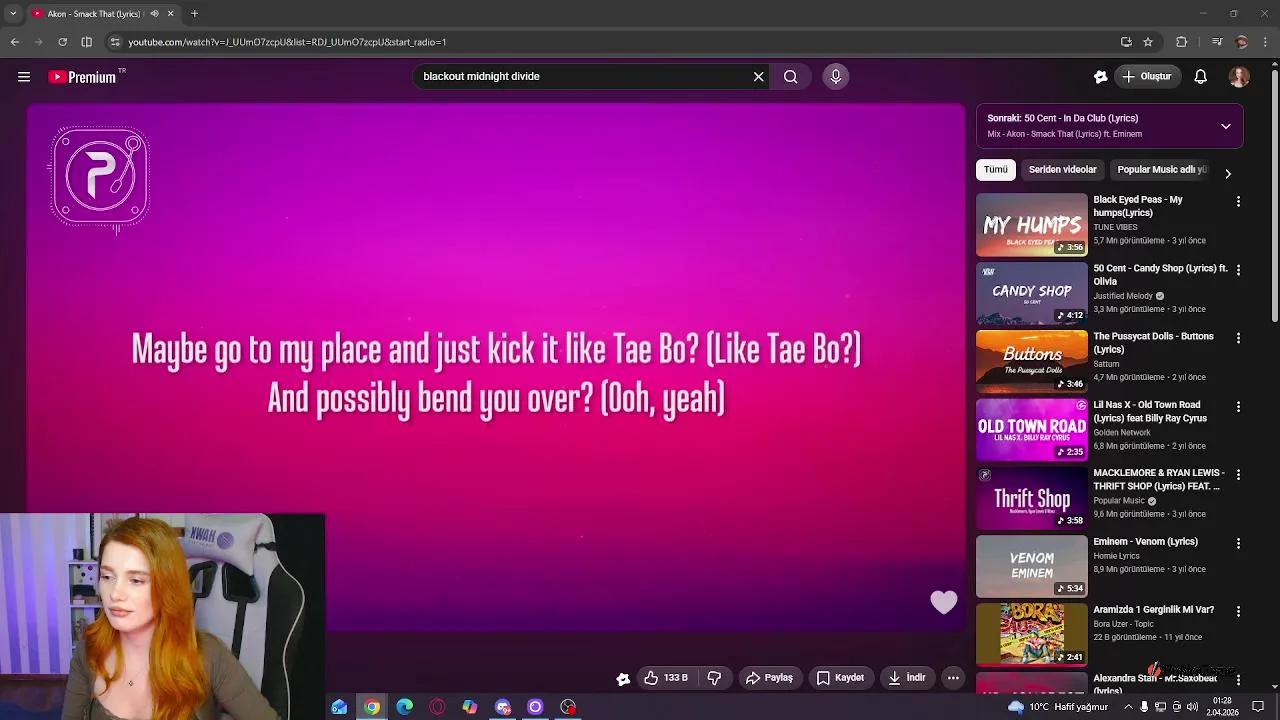
Task: Start voice search with microphone
Action: [x=836, y=76]
